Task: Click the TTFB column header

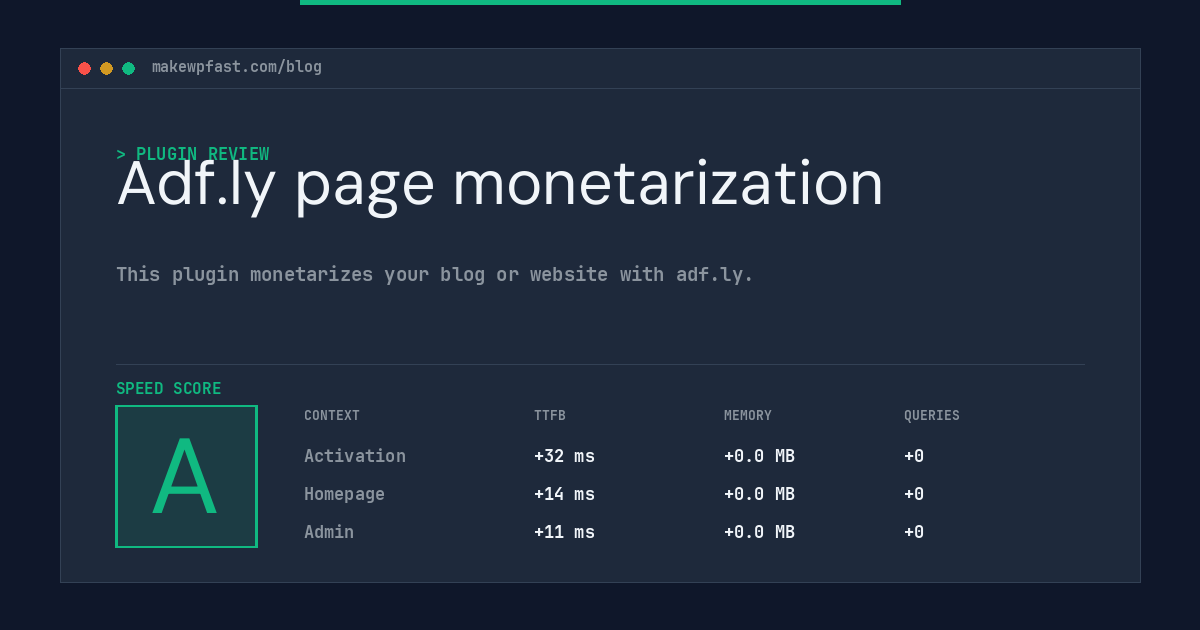Action: pos(550,416)
